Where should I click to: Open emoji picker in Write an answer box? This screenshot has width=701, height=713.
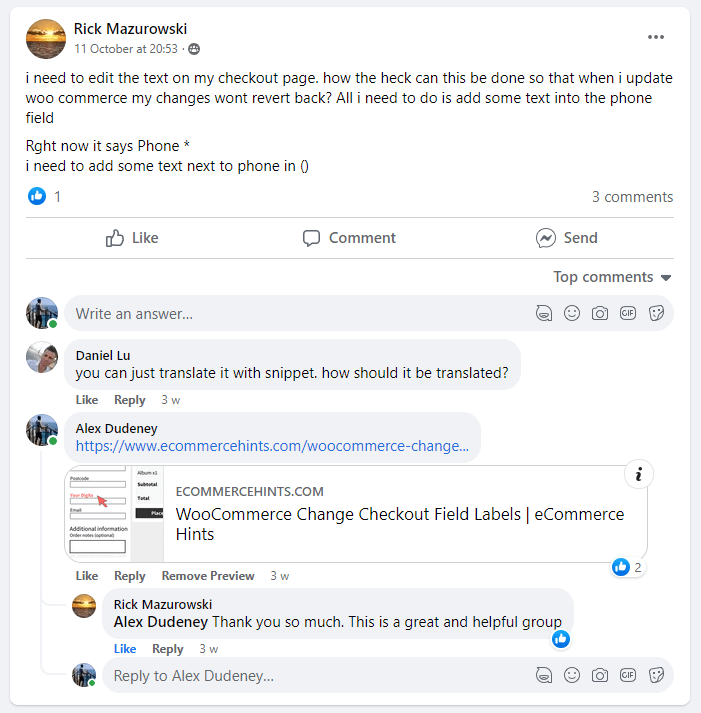click(x=572, y=313)
